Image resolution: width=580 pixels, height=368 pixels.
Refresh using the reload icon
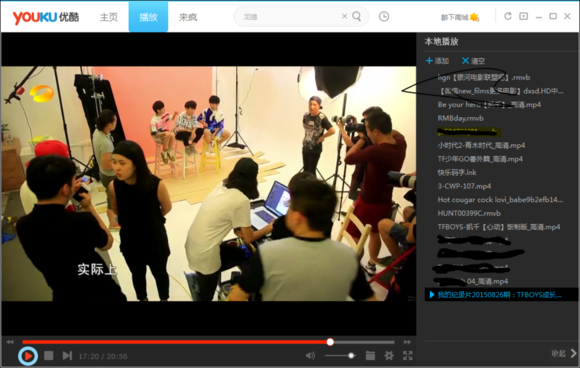[x=508, y=16]
